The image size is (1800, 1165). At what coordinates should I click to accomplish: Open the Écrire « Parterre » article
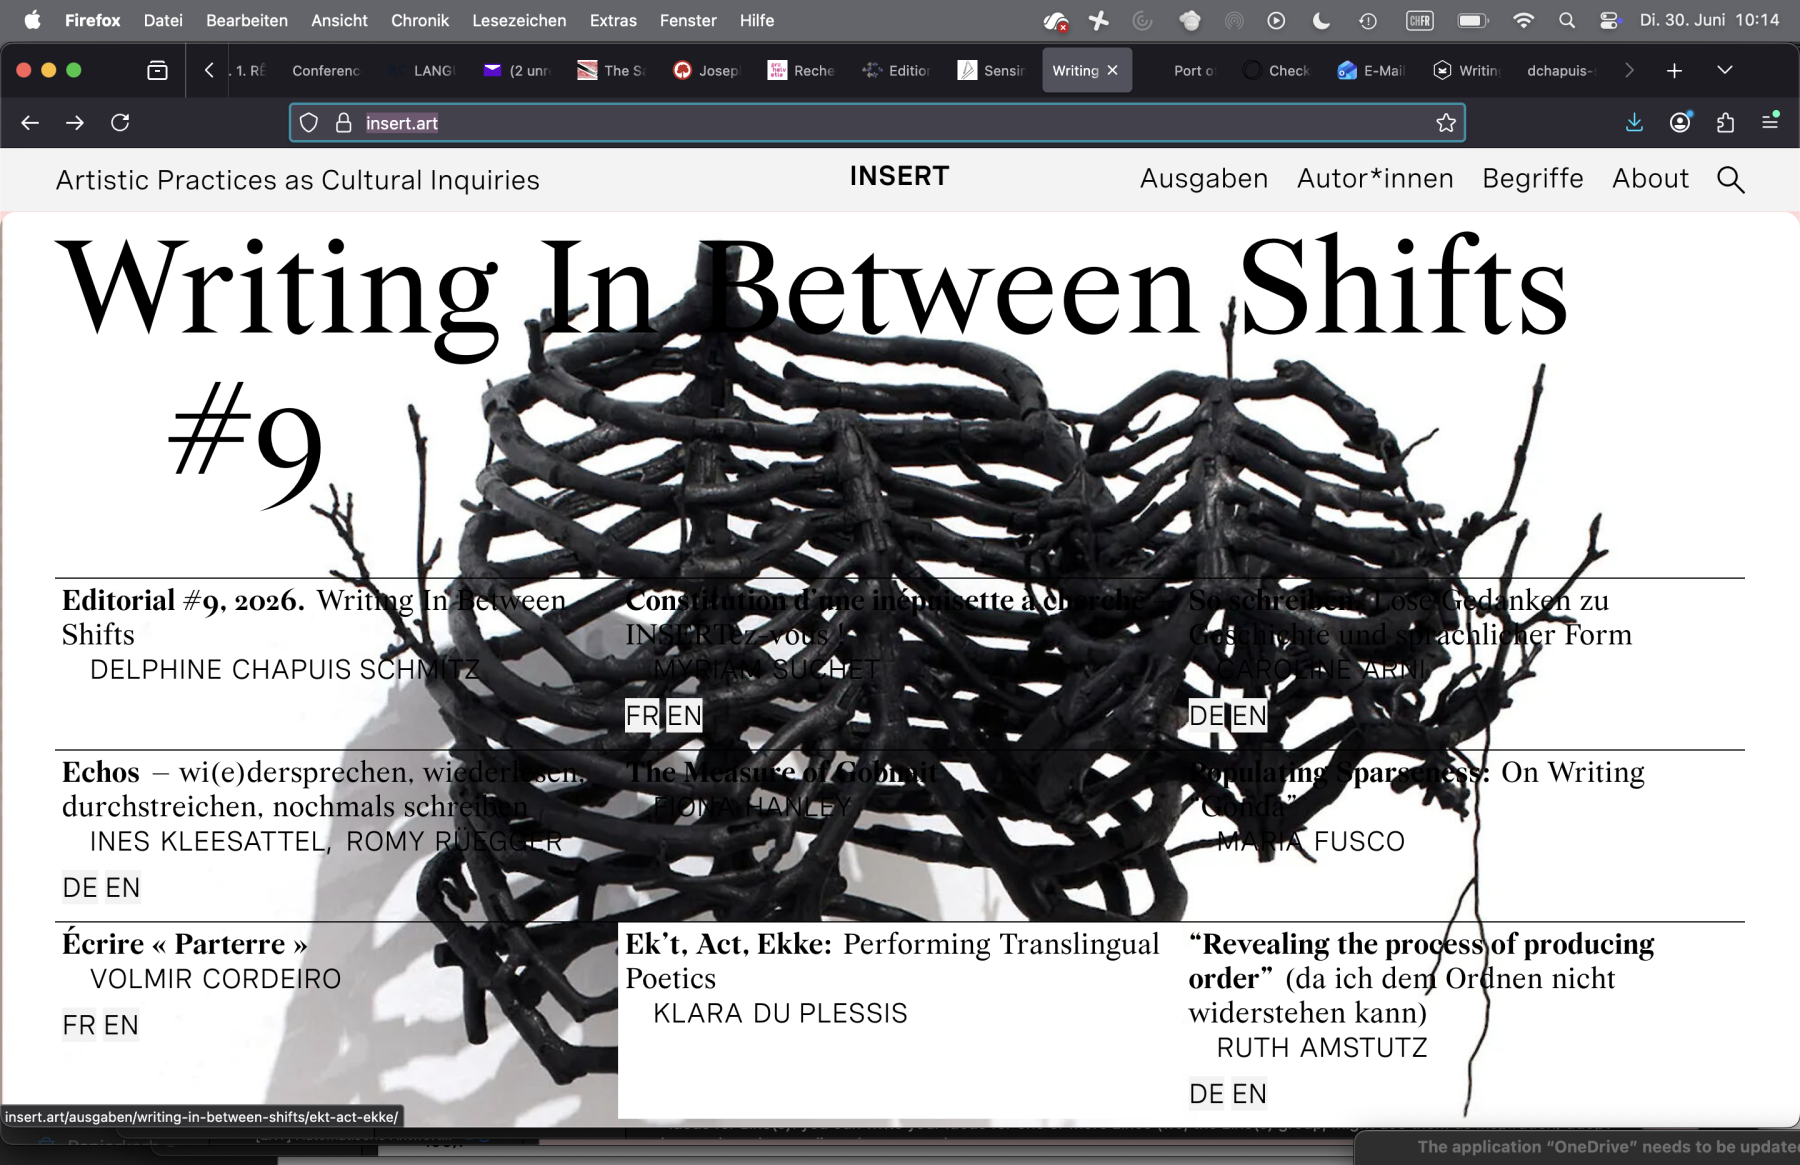click(184, 944)
